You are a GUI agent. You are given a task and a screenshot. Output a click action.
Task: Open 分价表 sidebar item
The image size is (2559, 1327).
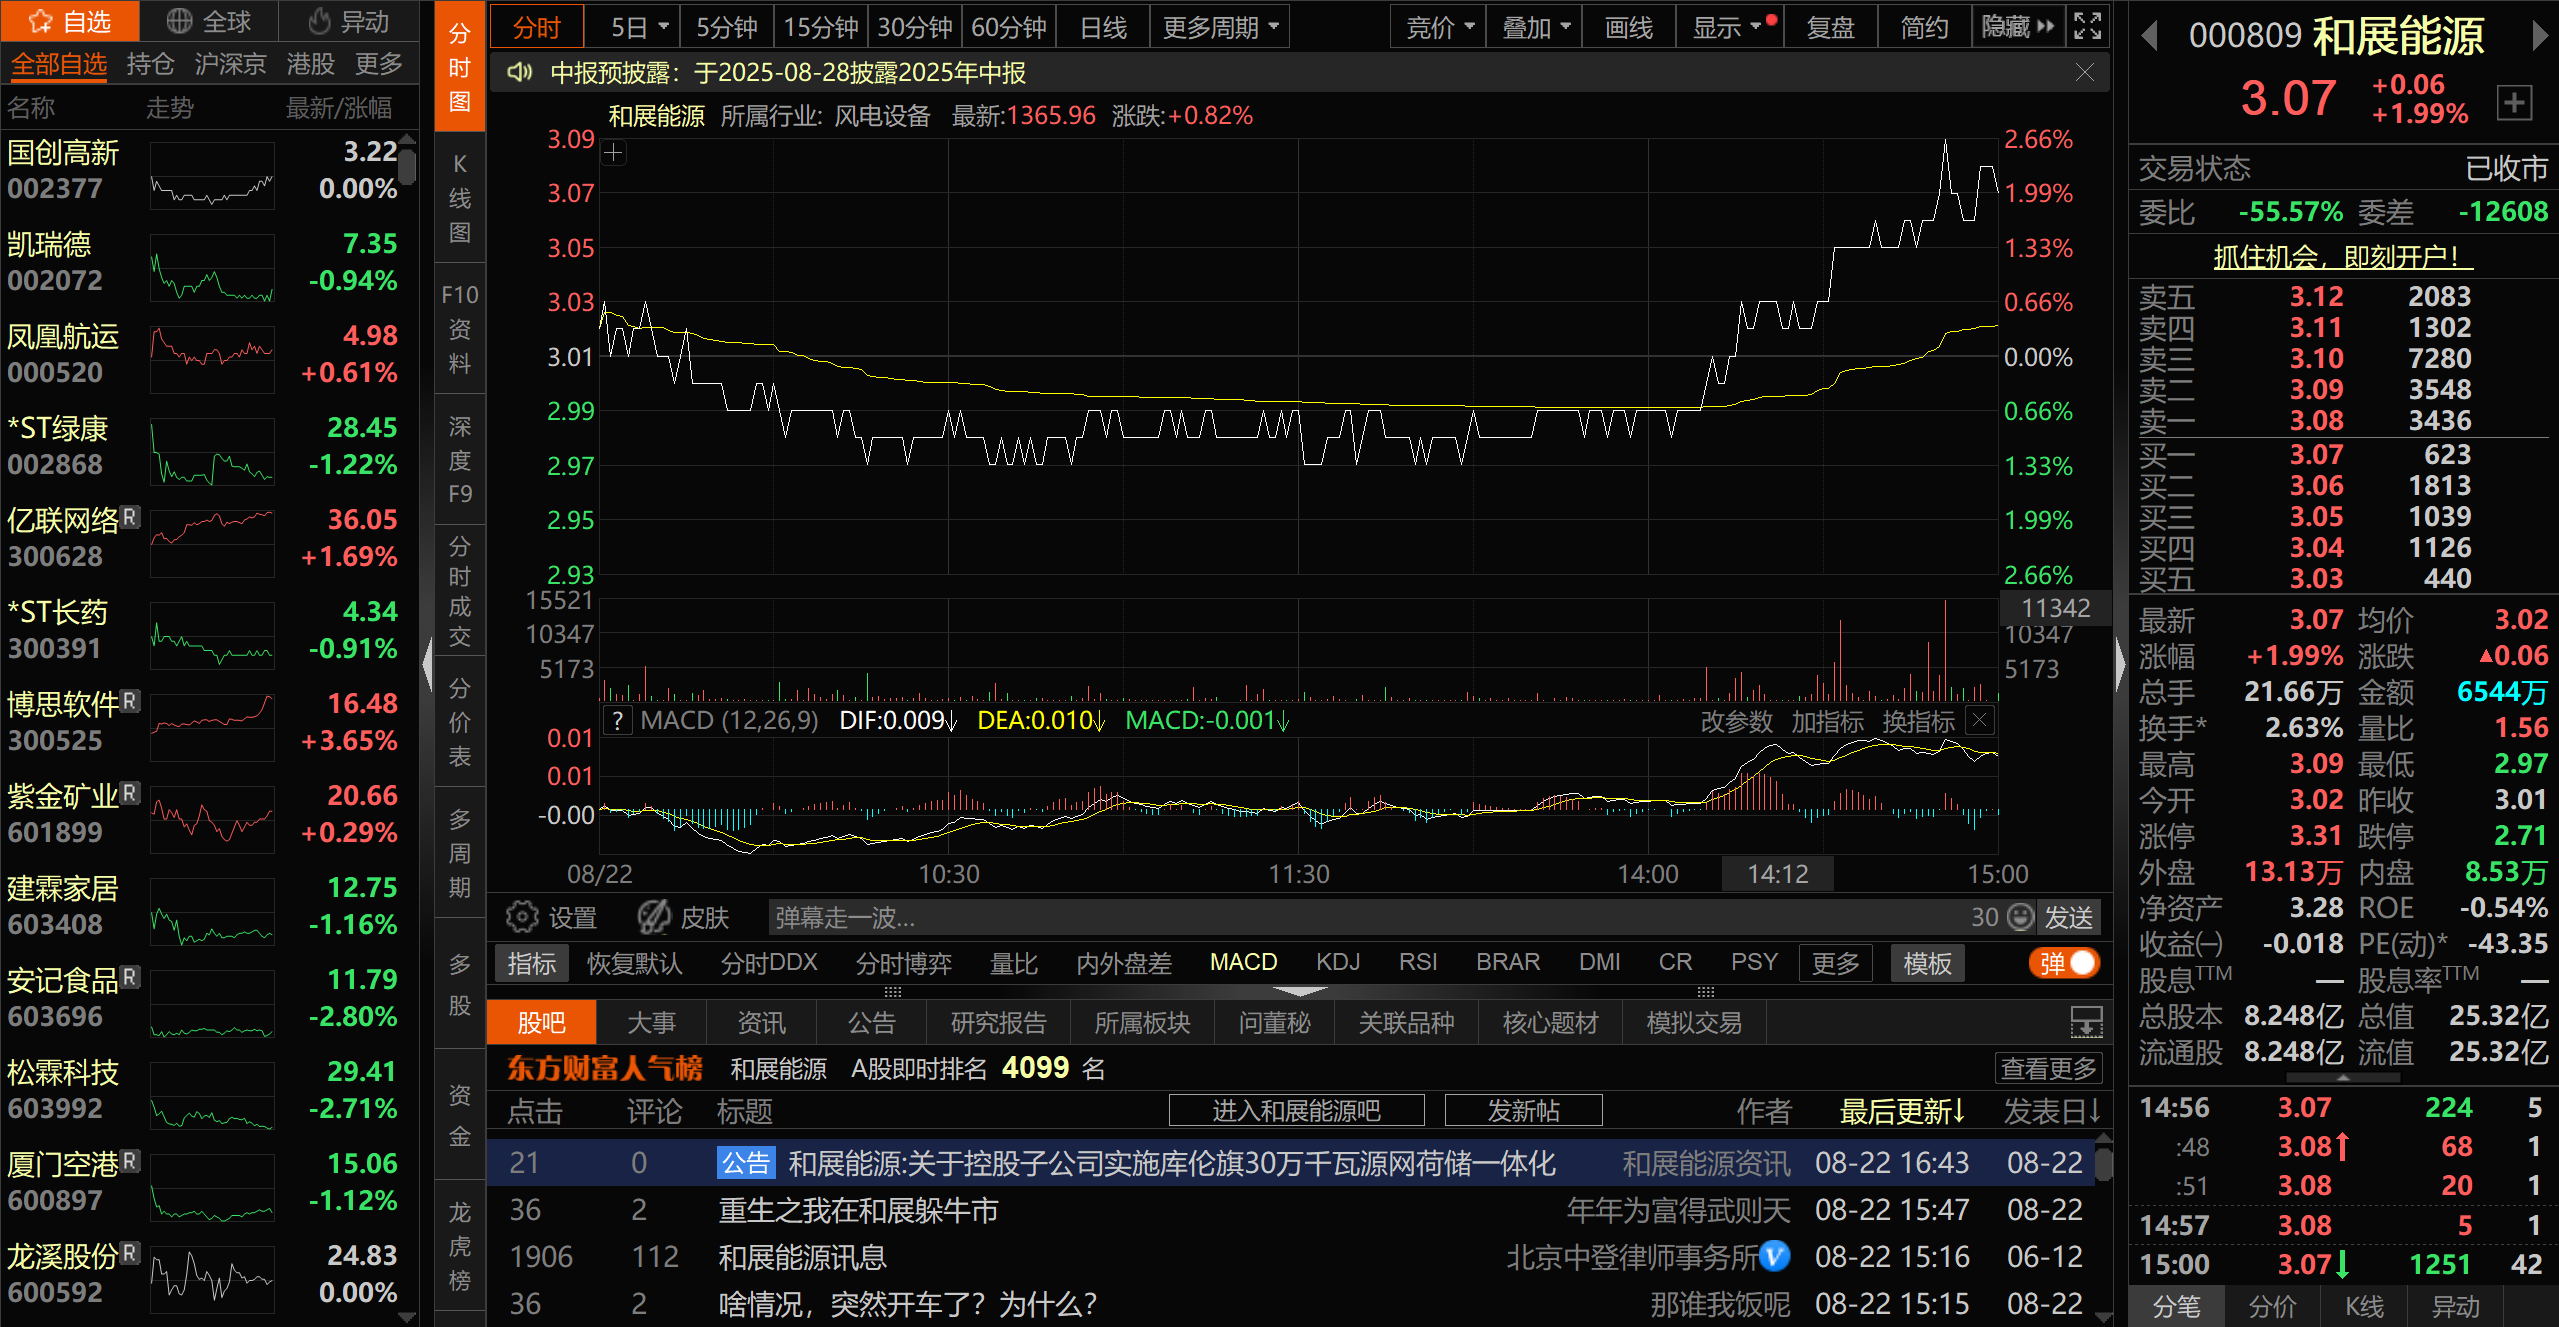click(460, 722)
